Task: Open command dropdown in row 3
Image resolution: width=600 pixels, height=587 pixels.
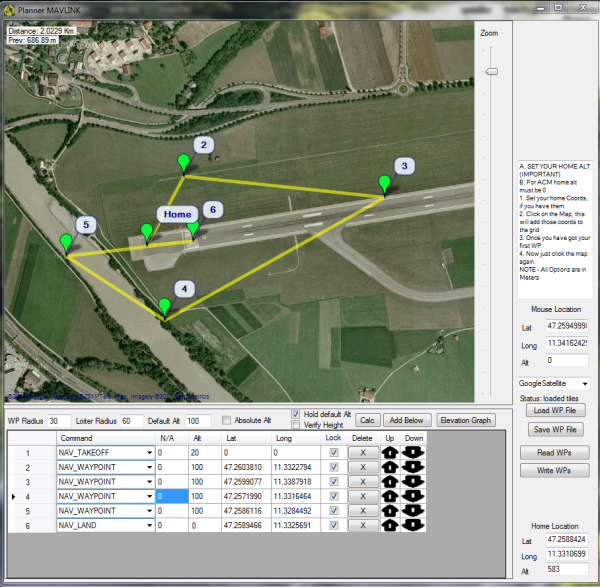Action: pos(149,482)
